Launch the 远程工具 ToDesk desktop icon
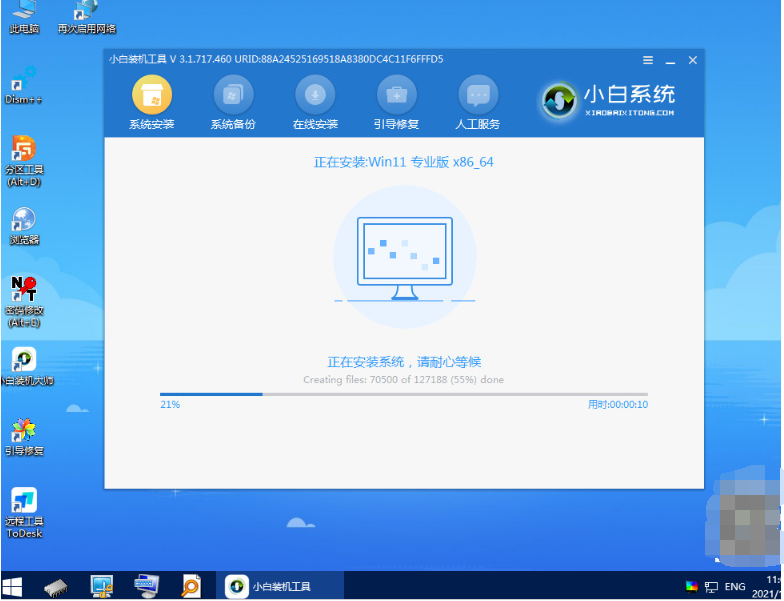The width and height of the screenshot is (784, 601). [x=23, y=508]
